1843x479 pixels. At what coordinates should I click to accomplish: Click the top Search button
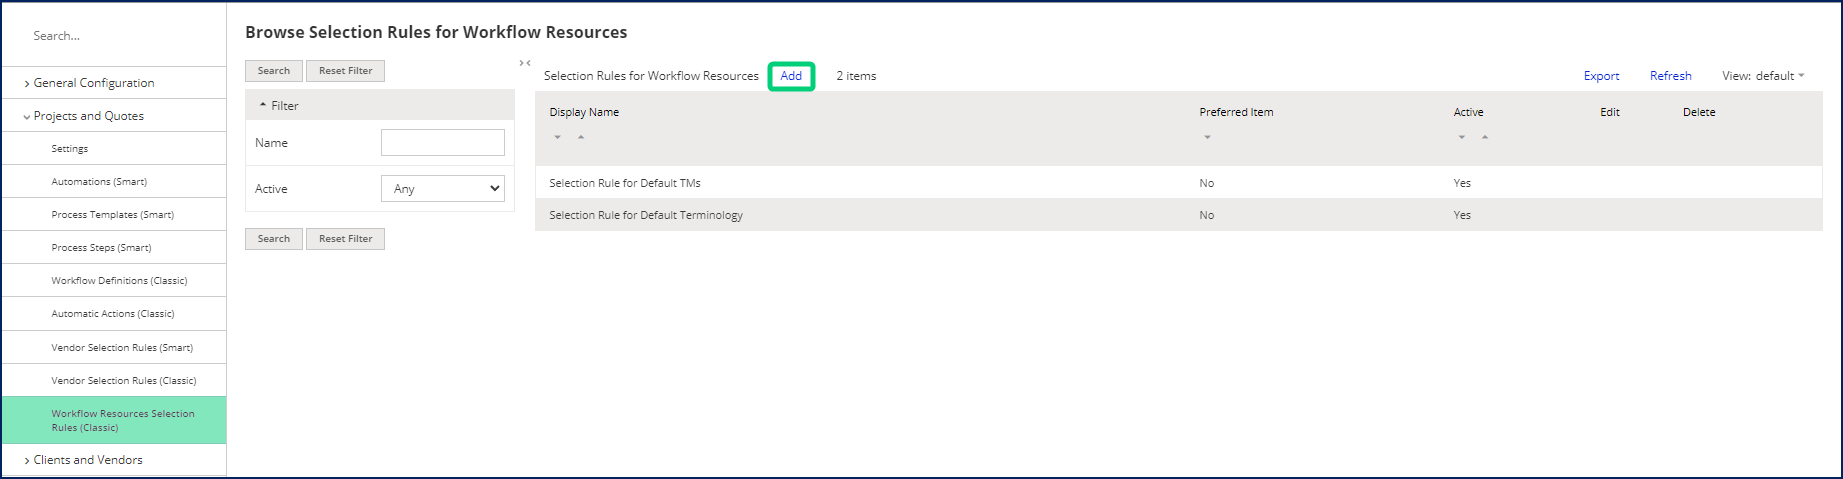point(274,71)
